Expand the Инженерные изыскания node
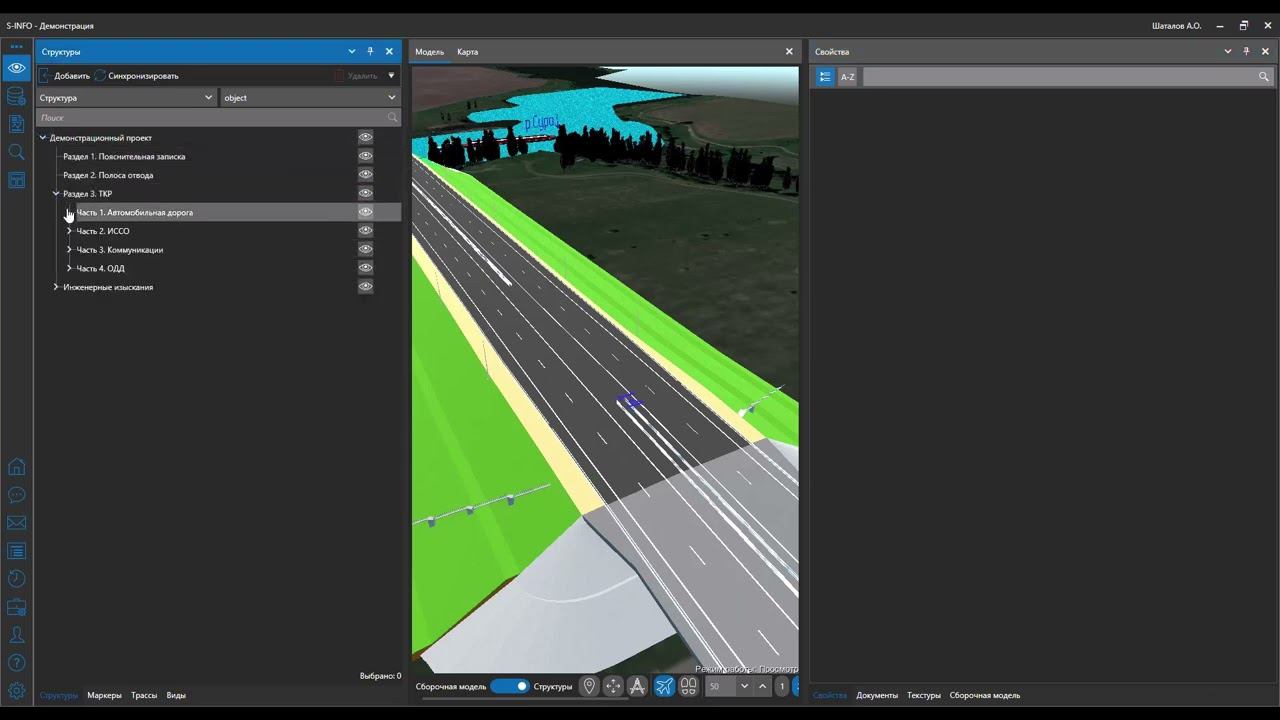 (56, 287)
